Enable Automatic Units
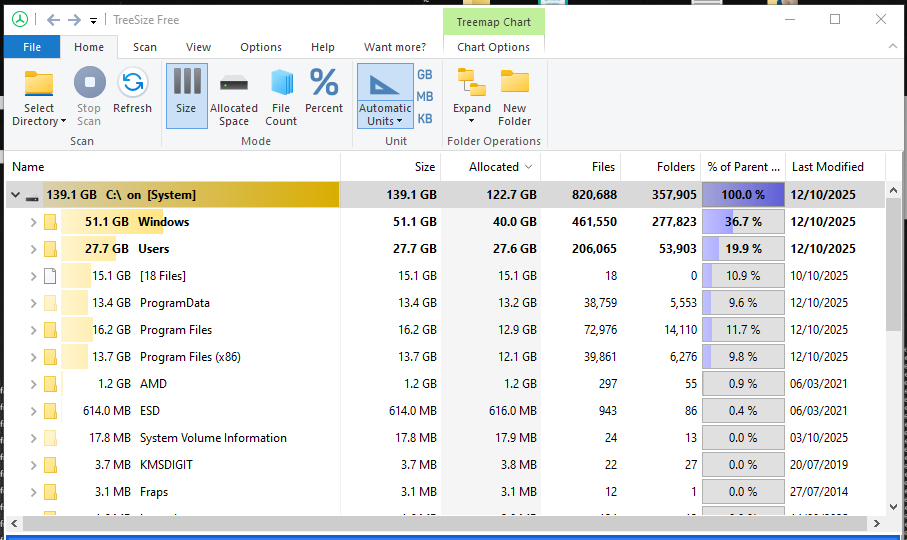This screenshot has width=907, height=540. point(385,96)
